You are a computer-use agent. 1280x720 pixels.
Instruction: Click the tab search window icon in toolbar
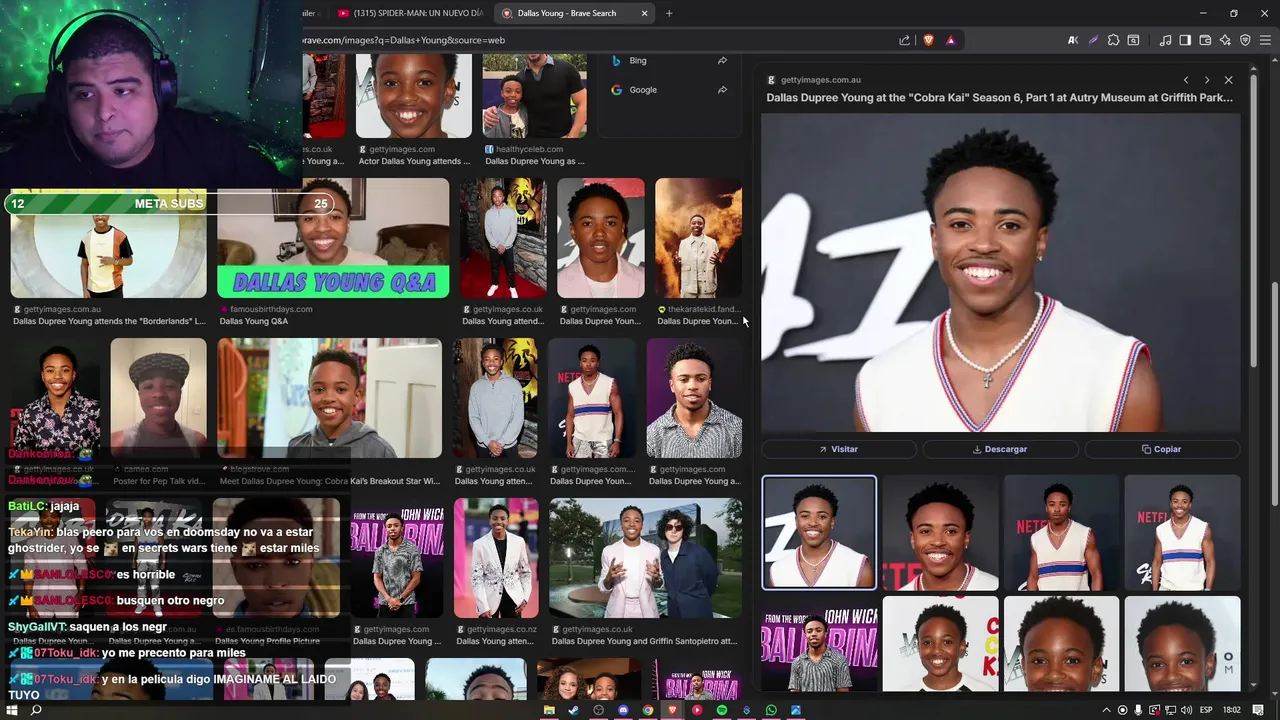(x=1133, y=40)
